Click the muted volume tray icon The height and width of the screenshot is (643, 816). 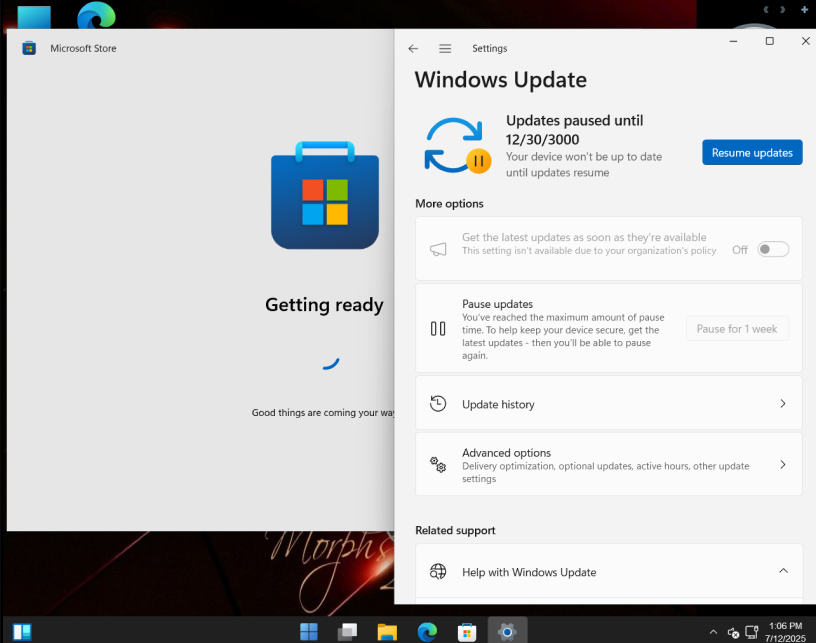click(x=733, y=633)
